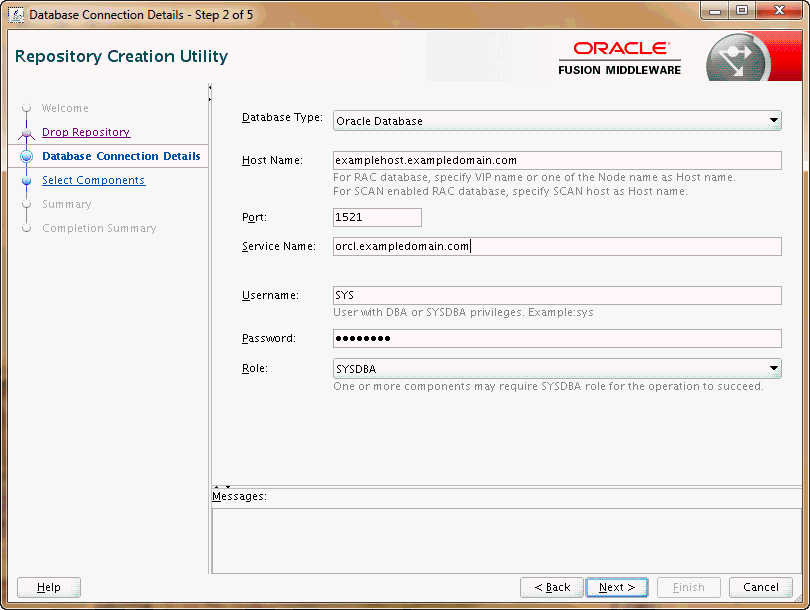Click the Service Name input field

(x=557, y=246)
